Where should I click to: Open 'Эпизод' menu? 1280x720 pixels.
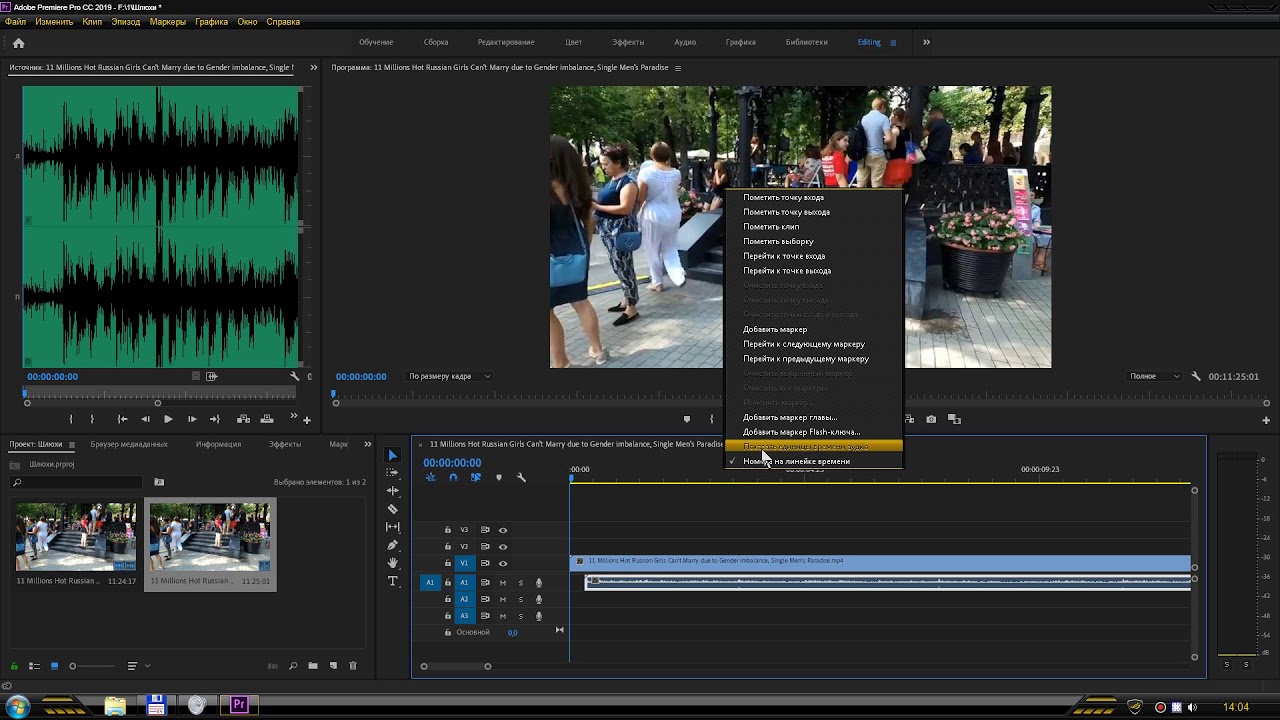[126, 21]
